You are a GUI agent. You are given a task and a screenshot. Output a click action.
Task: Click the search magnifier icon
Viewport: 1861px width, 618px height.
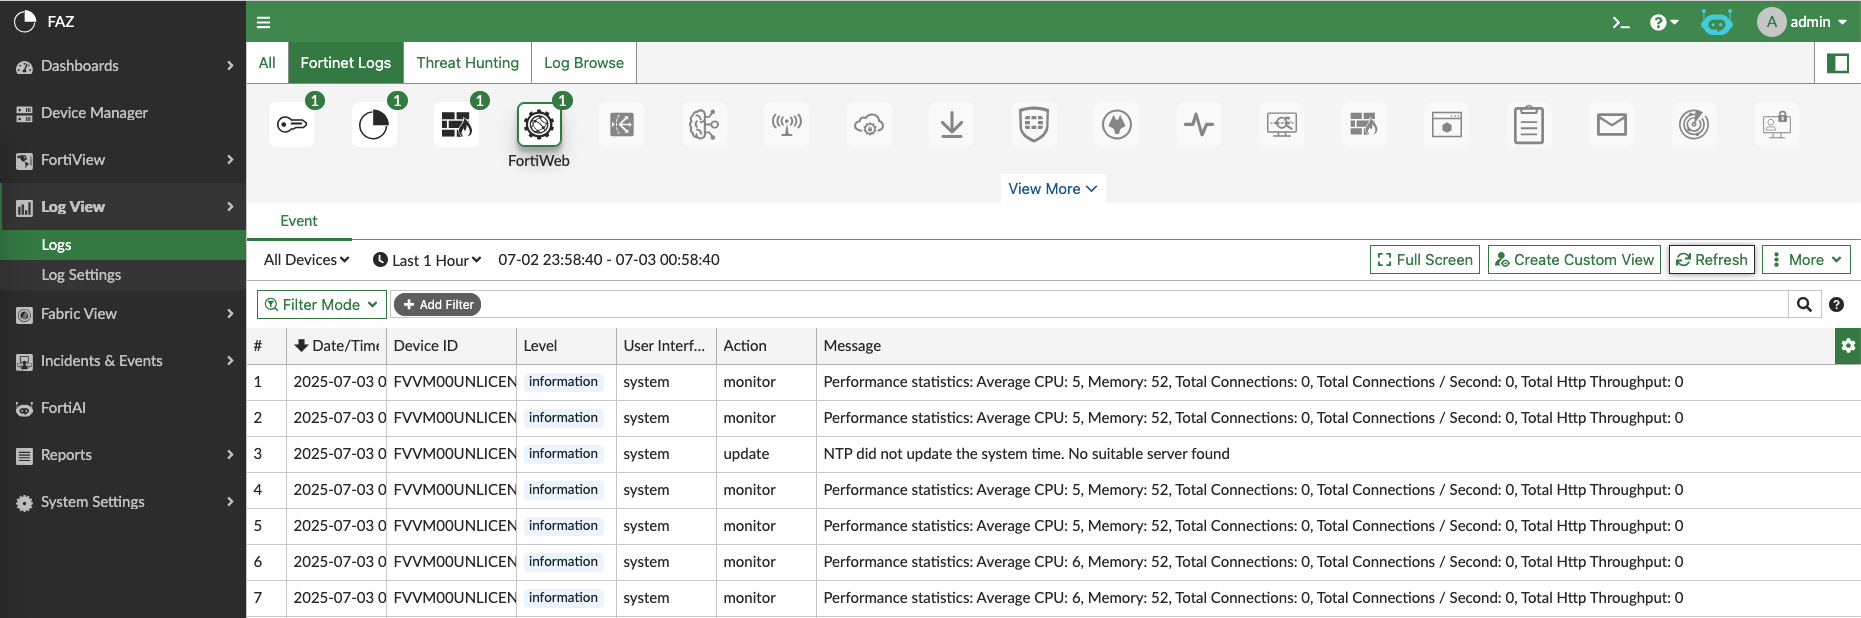[1804, 305]
